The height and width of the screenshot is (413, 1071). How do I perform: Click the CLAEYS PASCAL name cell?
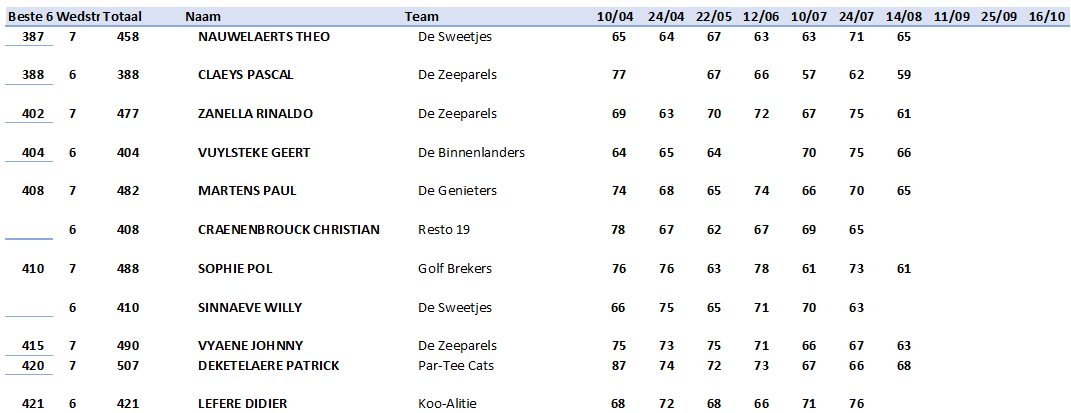point(245,75)
